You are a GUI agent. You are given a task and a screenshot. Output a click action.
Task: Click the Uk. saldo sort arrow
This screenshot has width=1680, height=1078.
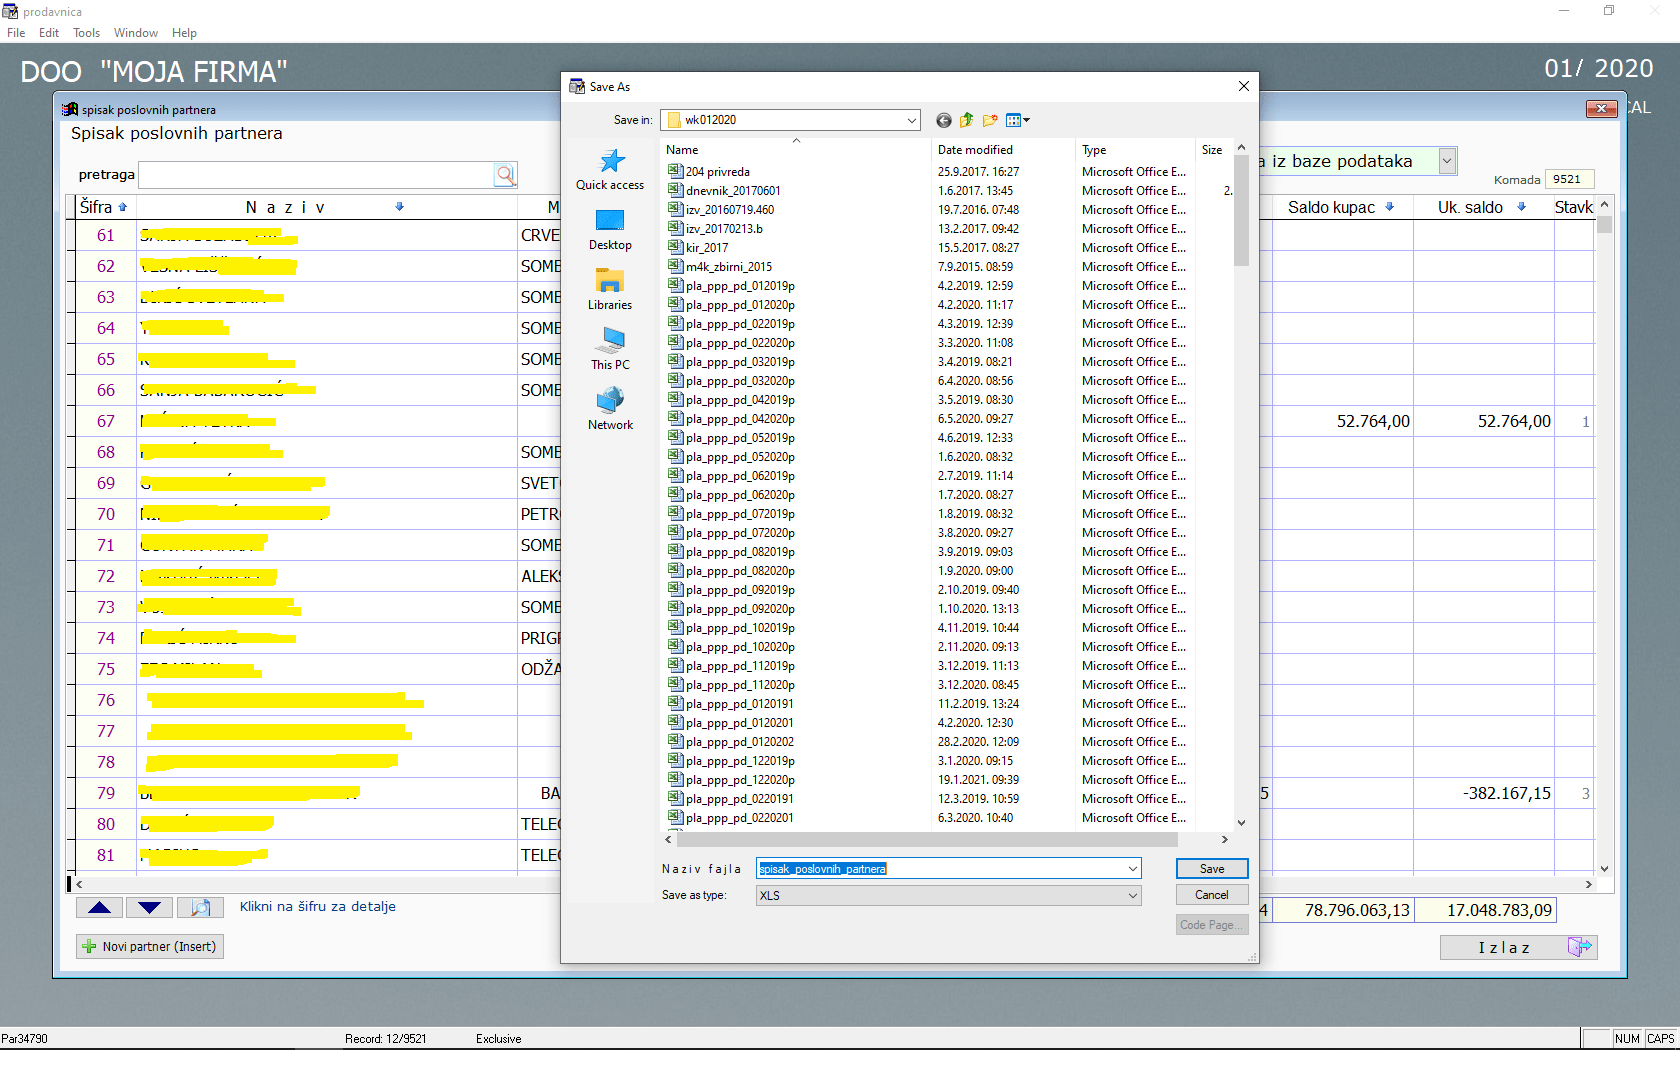coord(1521,207)
